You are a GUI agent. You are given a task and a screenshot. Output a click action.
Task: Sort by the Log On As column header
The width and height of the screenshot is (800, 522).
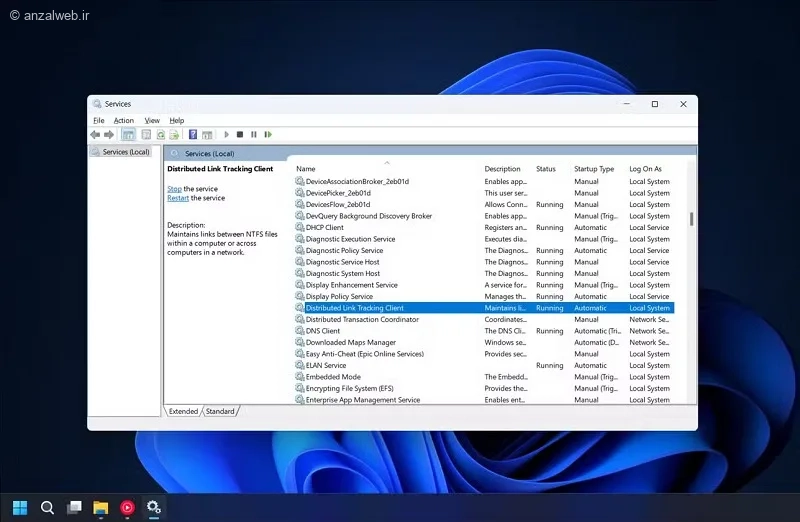tap(645, 169)
